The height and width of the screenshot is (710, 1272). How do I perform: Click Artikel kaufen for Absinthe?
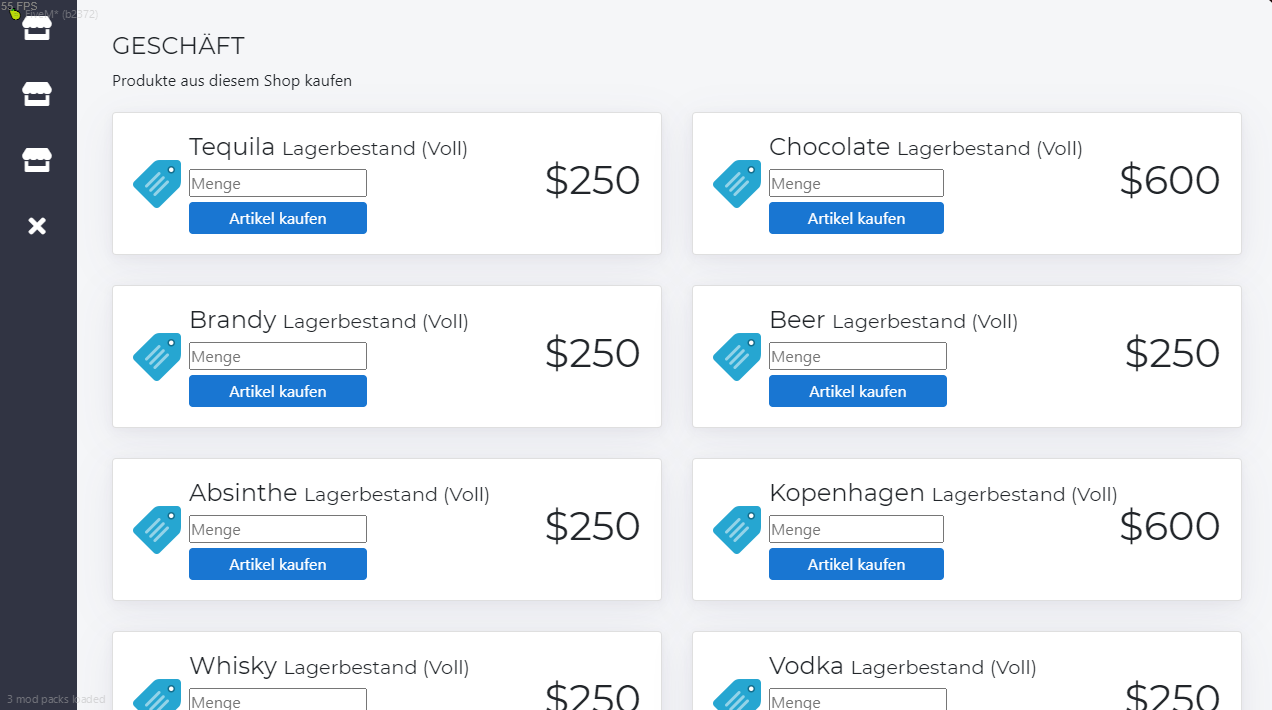(278, 564)
